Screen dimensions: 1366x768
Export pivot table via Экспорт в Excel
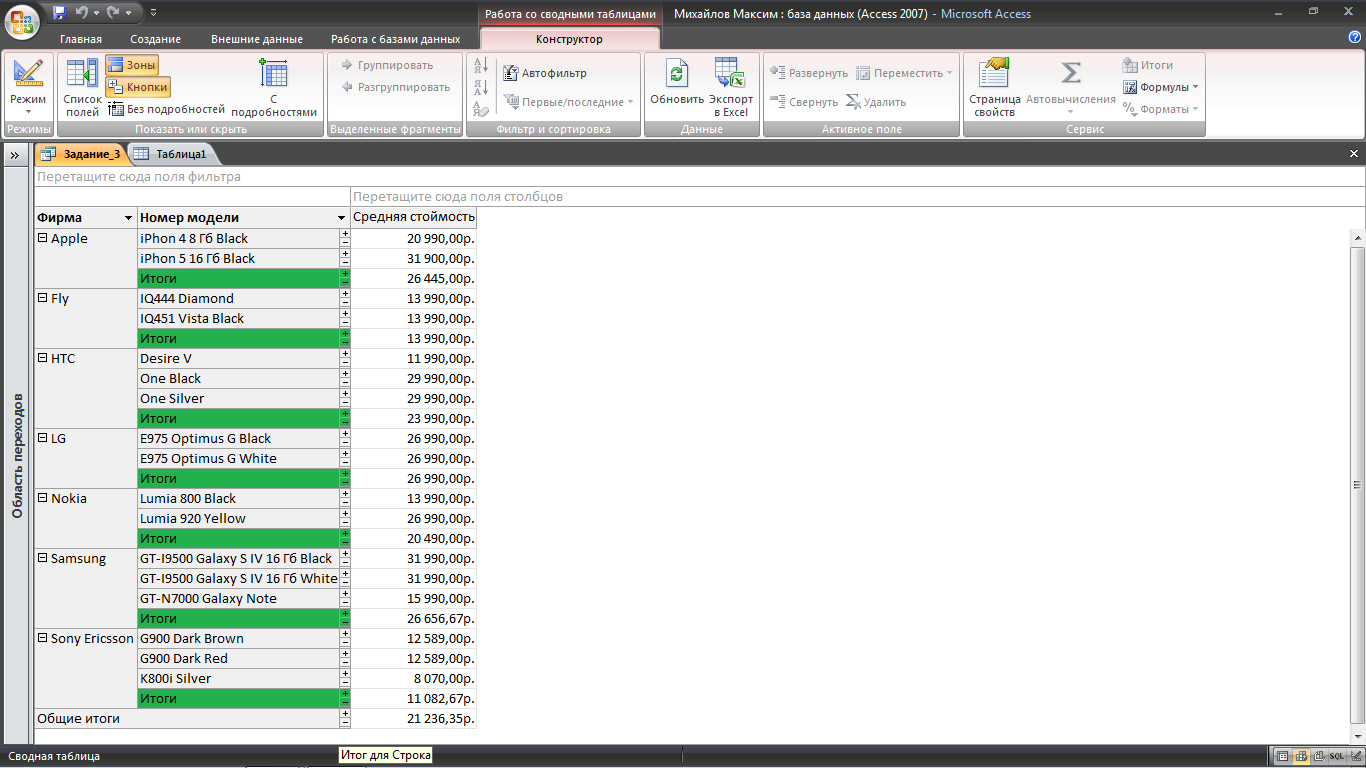tap(731, 86)
